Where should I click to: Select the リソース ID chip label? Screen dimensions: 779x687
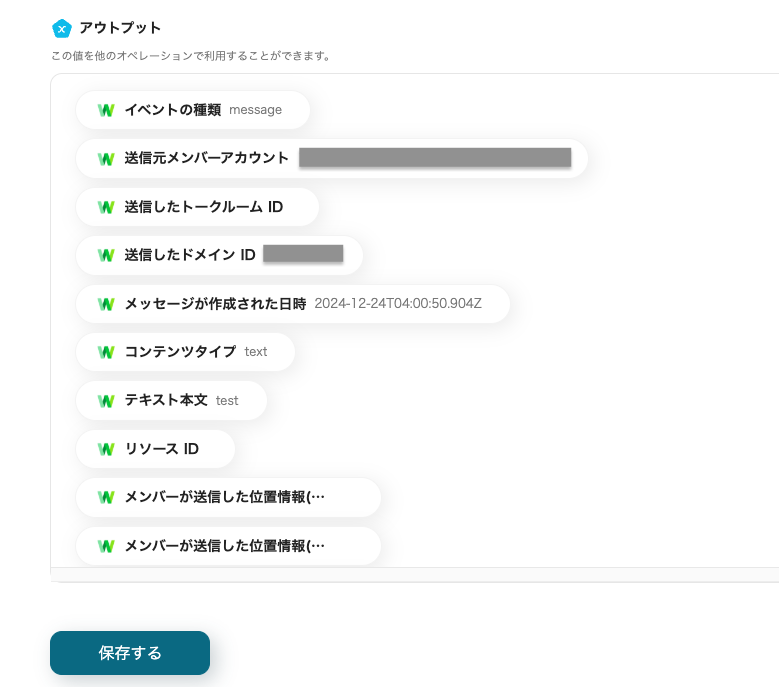pos(161,449)
